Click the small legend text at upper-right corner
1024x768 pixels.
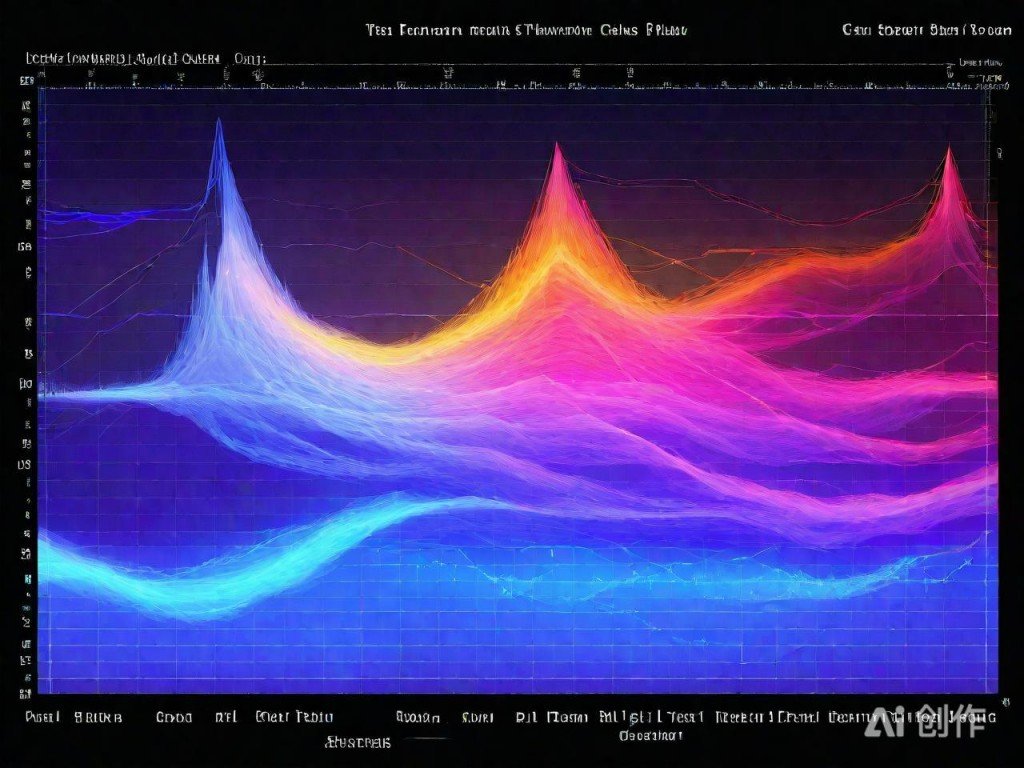tap(980, 62)
